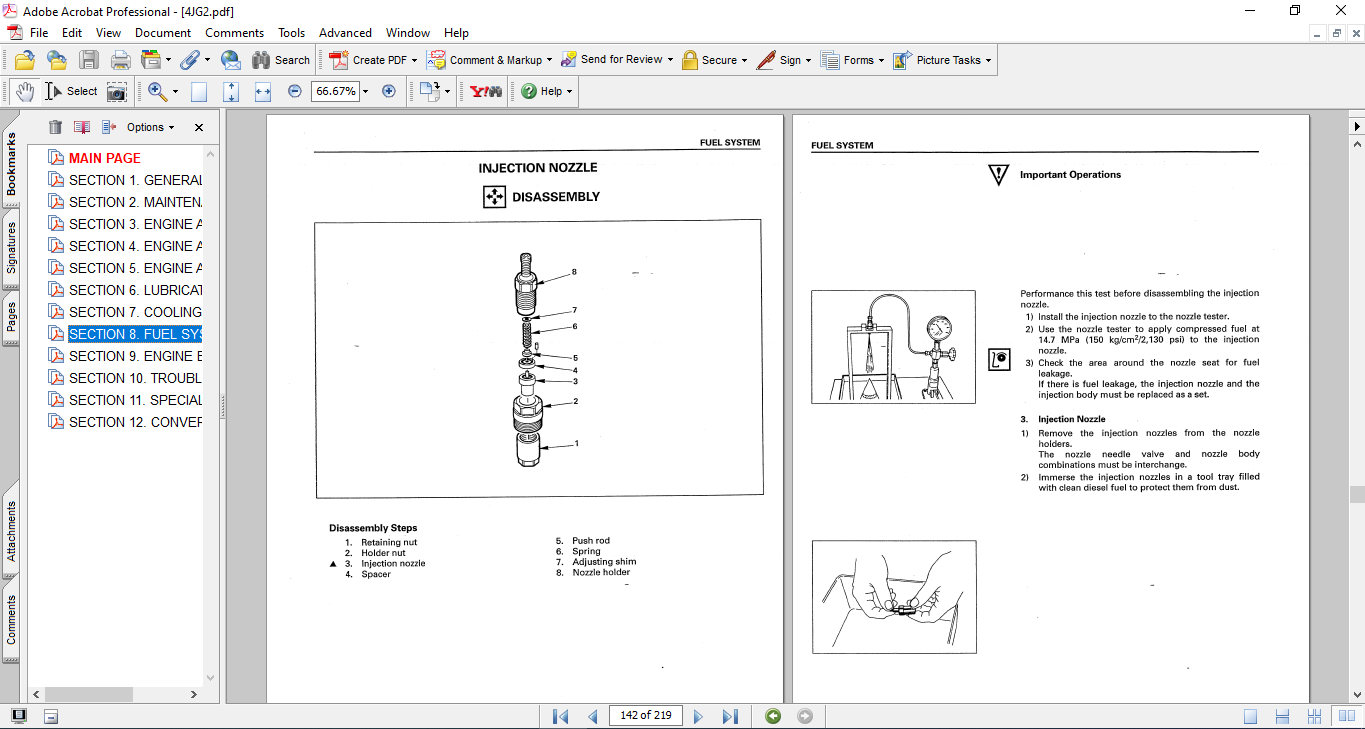Click the green Previous View button
Viewport: 1365px width, 729px height.
(x=772, y=716)
